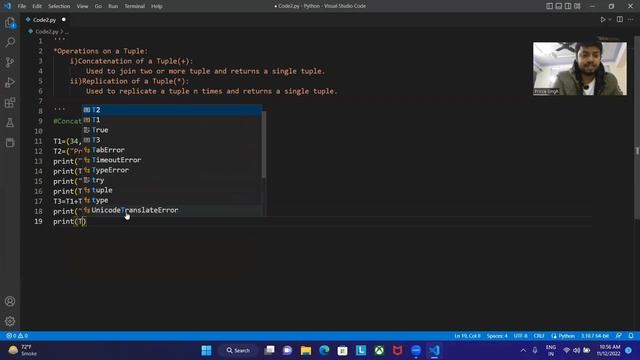Open the Source Control view

click(10, 62)
